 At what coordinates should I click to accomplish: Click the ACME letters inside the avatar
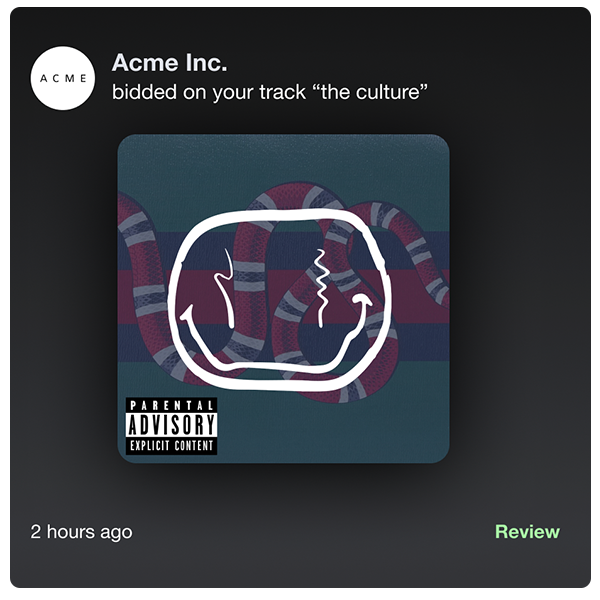click(x=63, y=78)
